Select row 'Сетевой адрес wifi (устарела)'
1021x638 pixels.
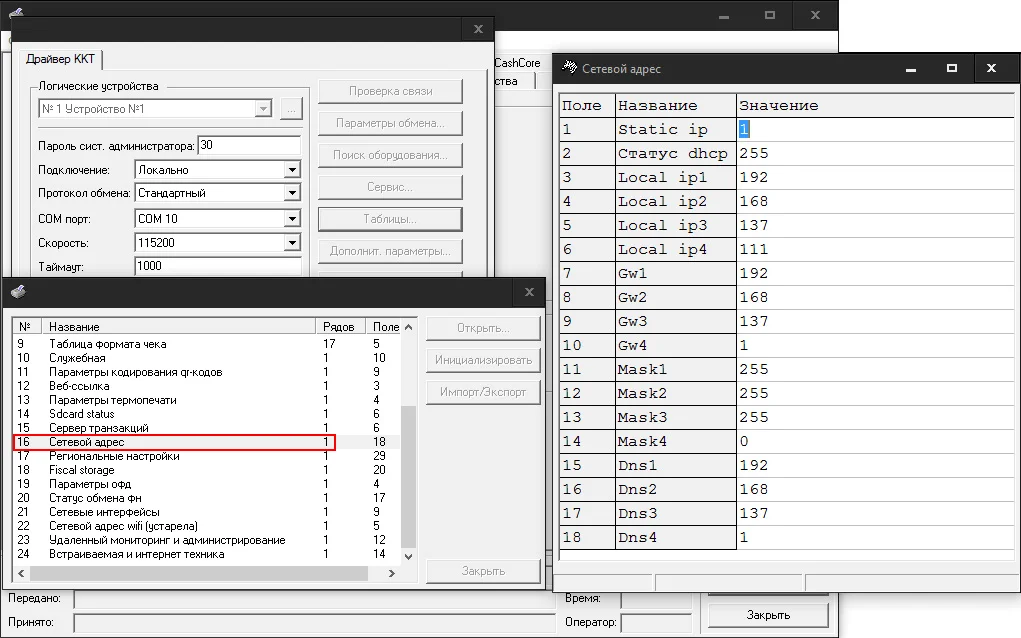pos(206,526)
